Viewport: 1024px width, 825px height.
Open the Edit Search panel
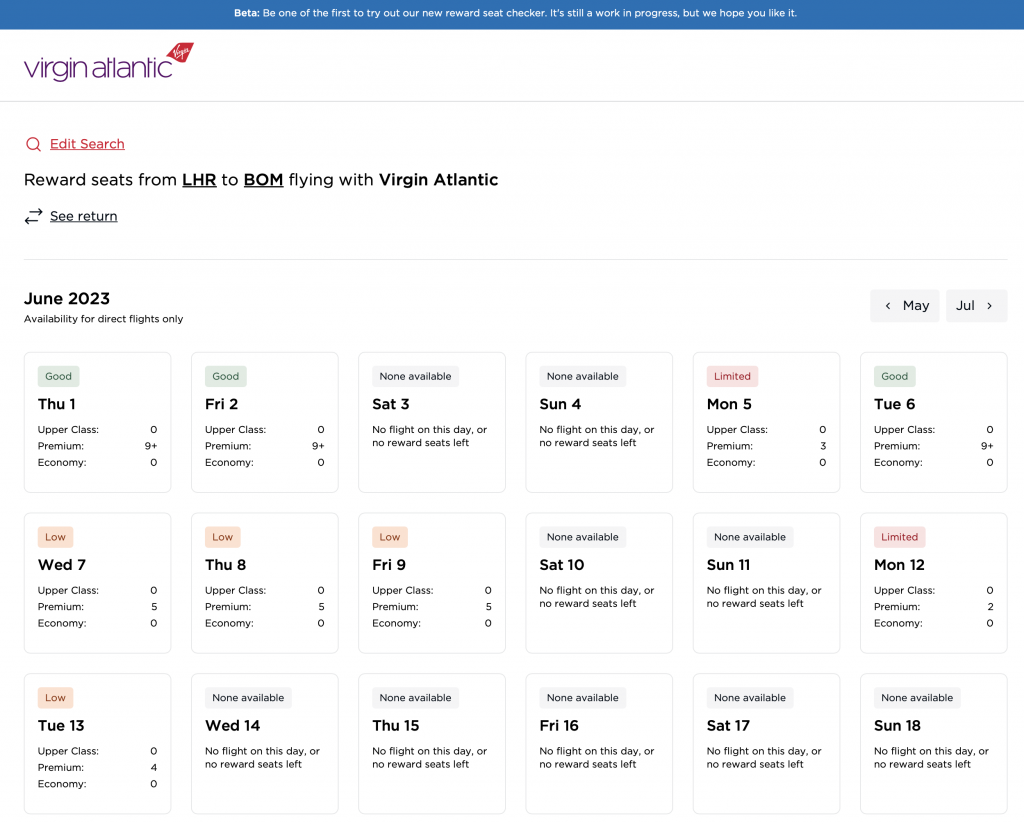86,144
